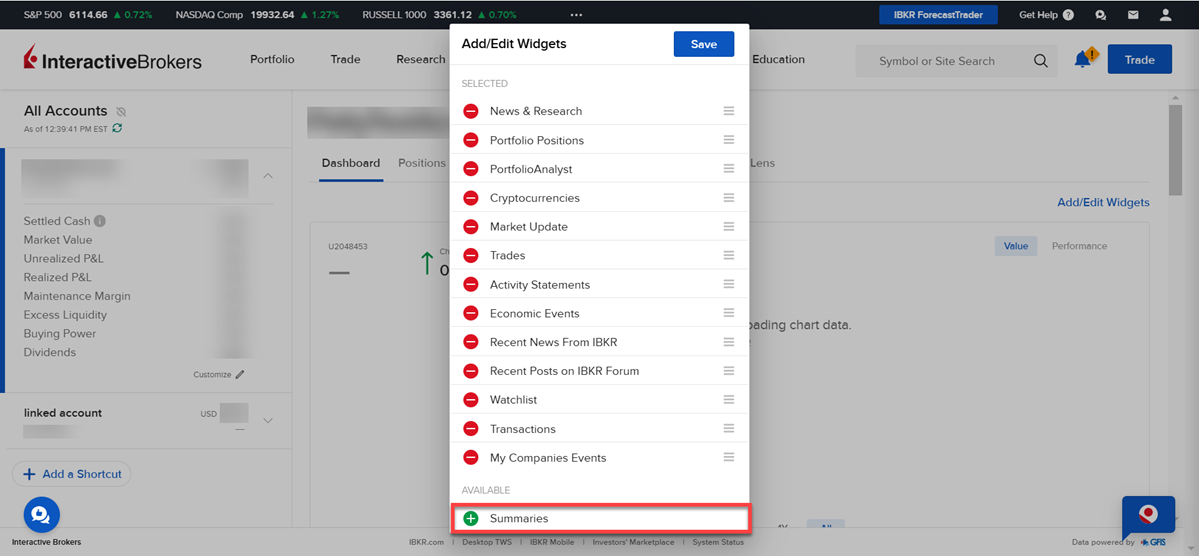Remove the Activity Statements widget
This screenshot has height=556, width=1199.
point(471,285)
